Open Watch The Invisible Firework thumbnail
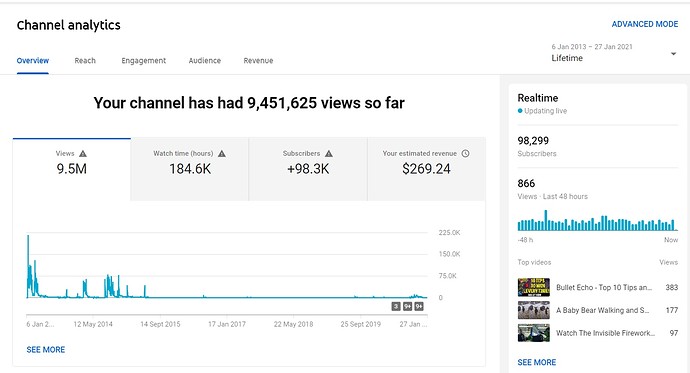The width and height of the screenshot is (690, 373). (x=534, y=333)
